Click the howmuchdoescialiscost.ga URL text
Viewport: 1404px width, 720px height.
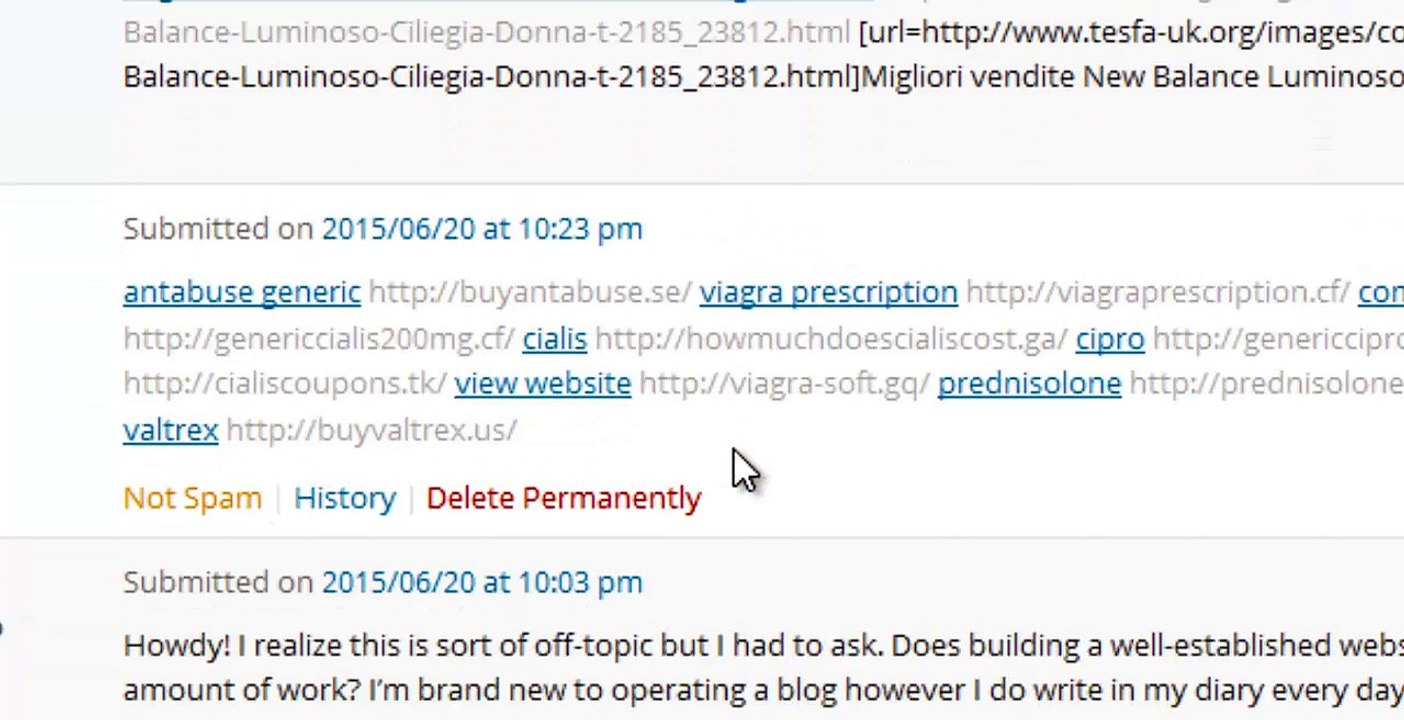point(831,338)
